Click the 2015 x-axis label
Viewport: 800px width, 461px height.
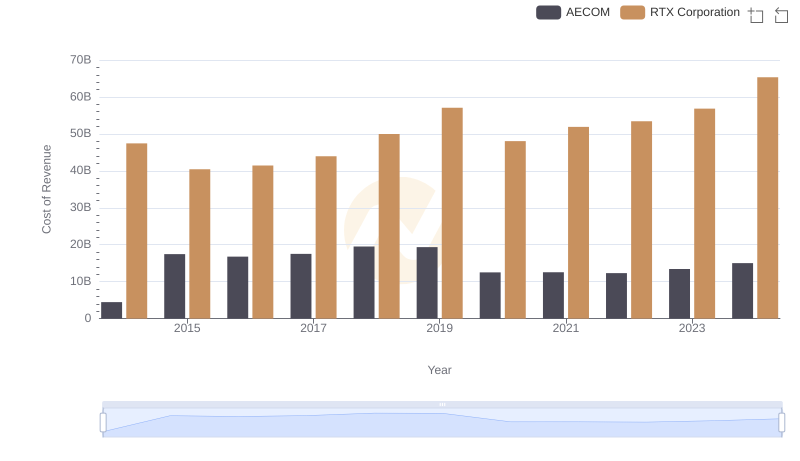(x=187, y=328)
